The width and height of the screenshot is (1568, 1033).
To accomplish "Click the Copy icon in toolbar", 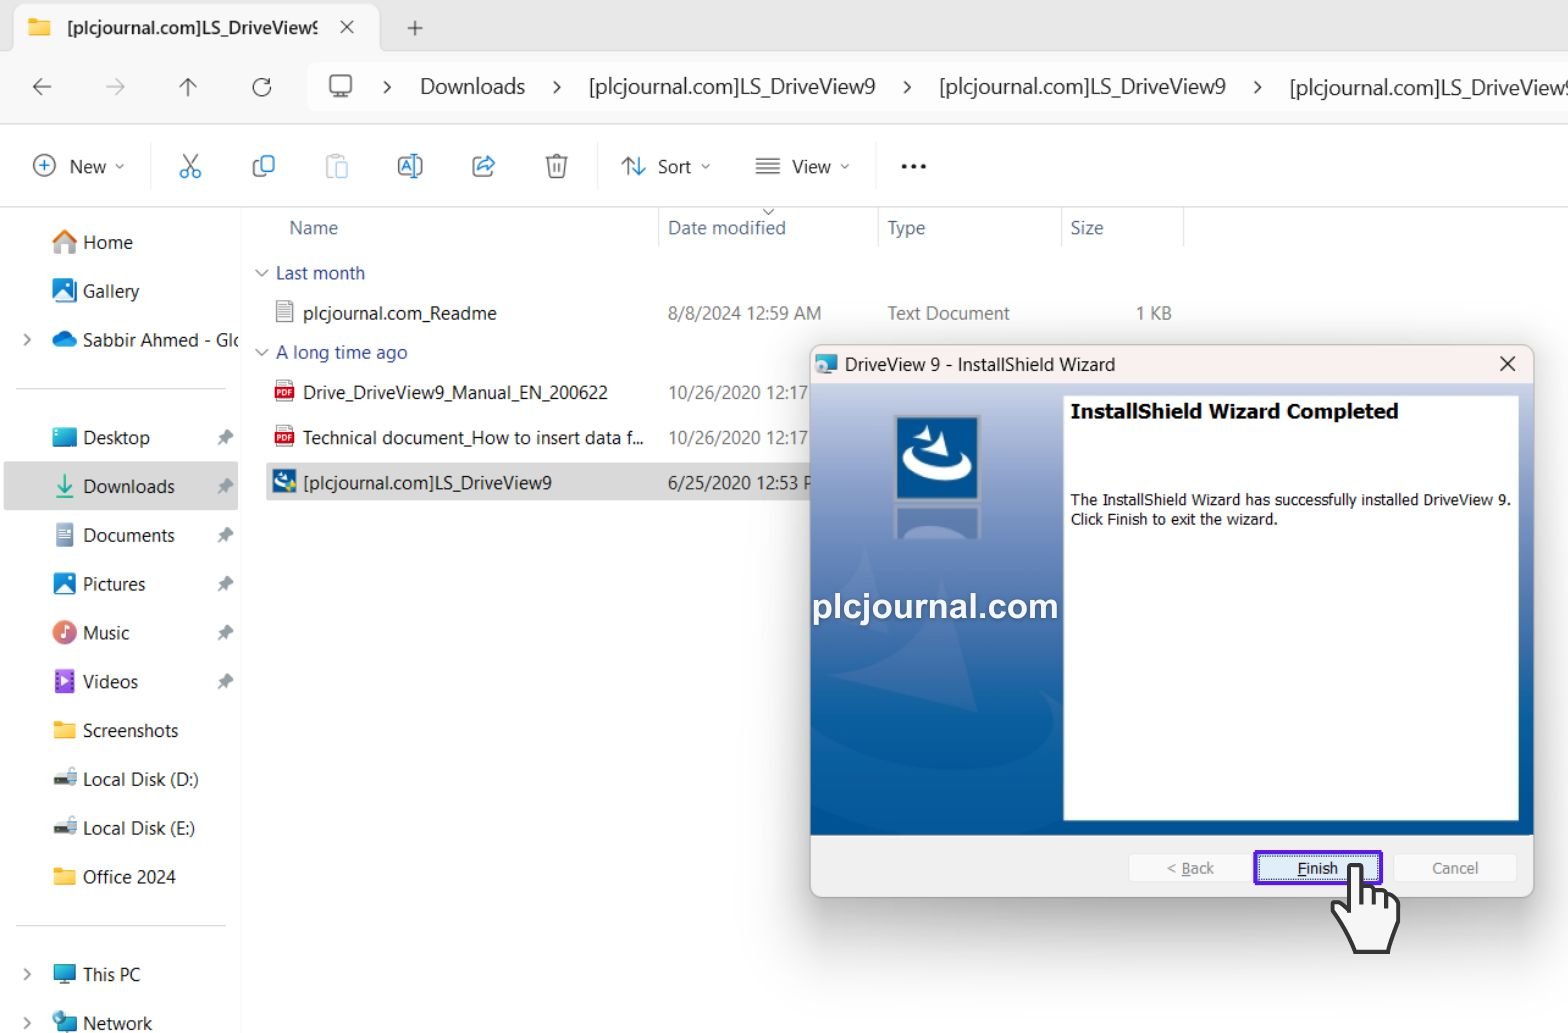I will [x=263, y=166].
